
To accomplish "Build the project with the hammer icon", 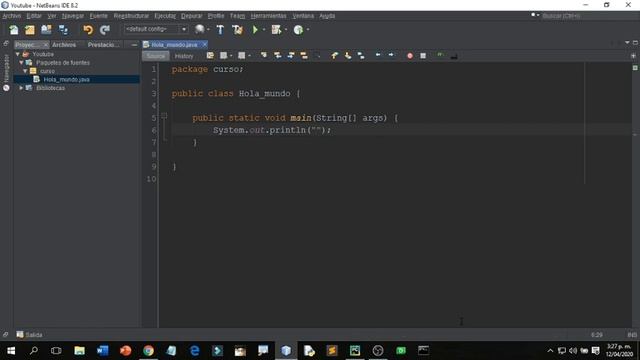I will [x=220, y=30].
